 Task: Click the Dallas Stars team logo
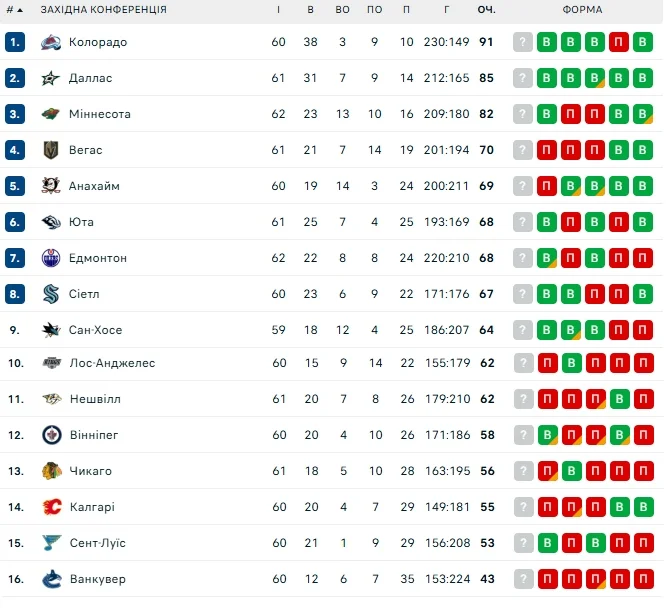coord(51,78)
